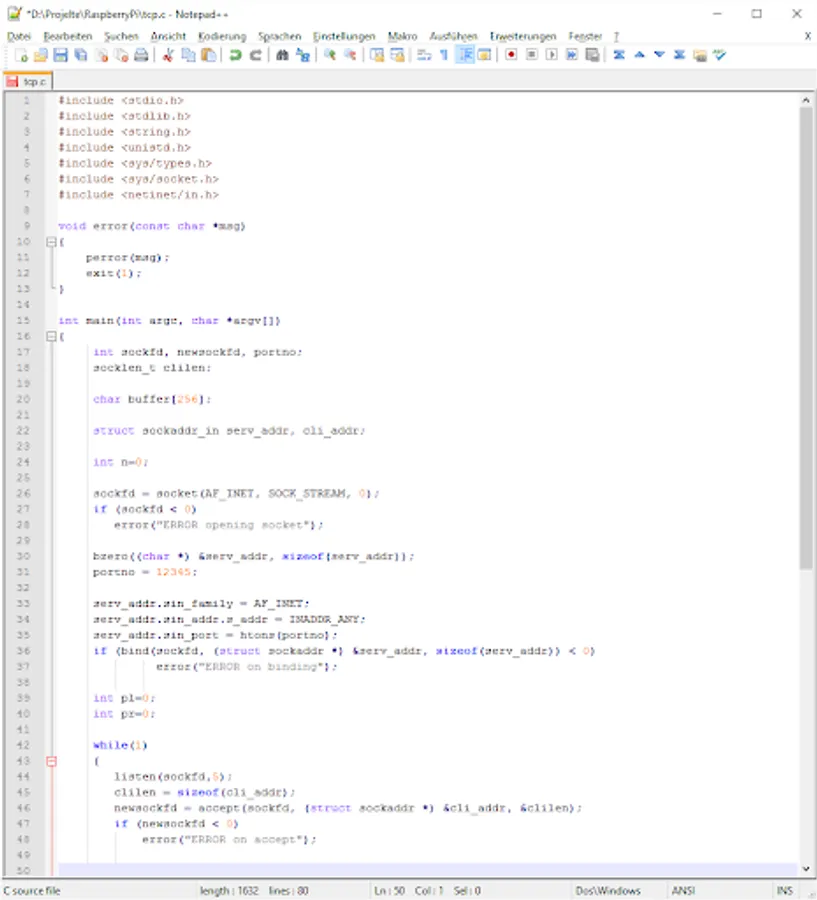Copy selection with the Copy toolbar icon
This screenshot has width=817, height=900.
pyautogui.click(x=188, y=55)
